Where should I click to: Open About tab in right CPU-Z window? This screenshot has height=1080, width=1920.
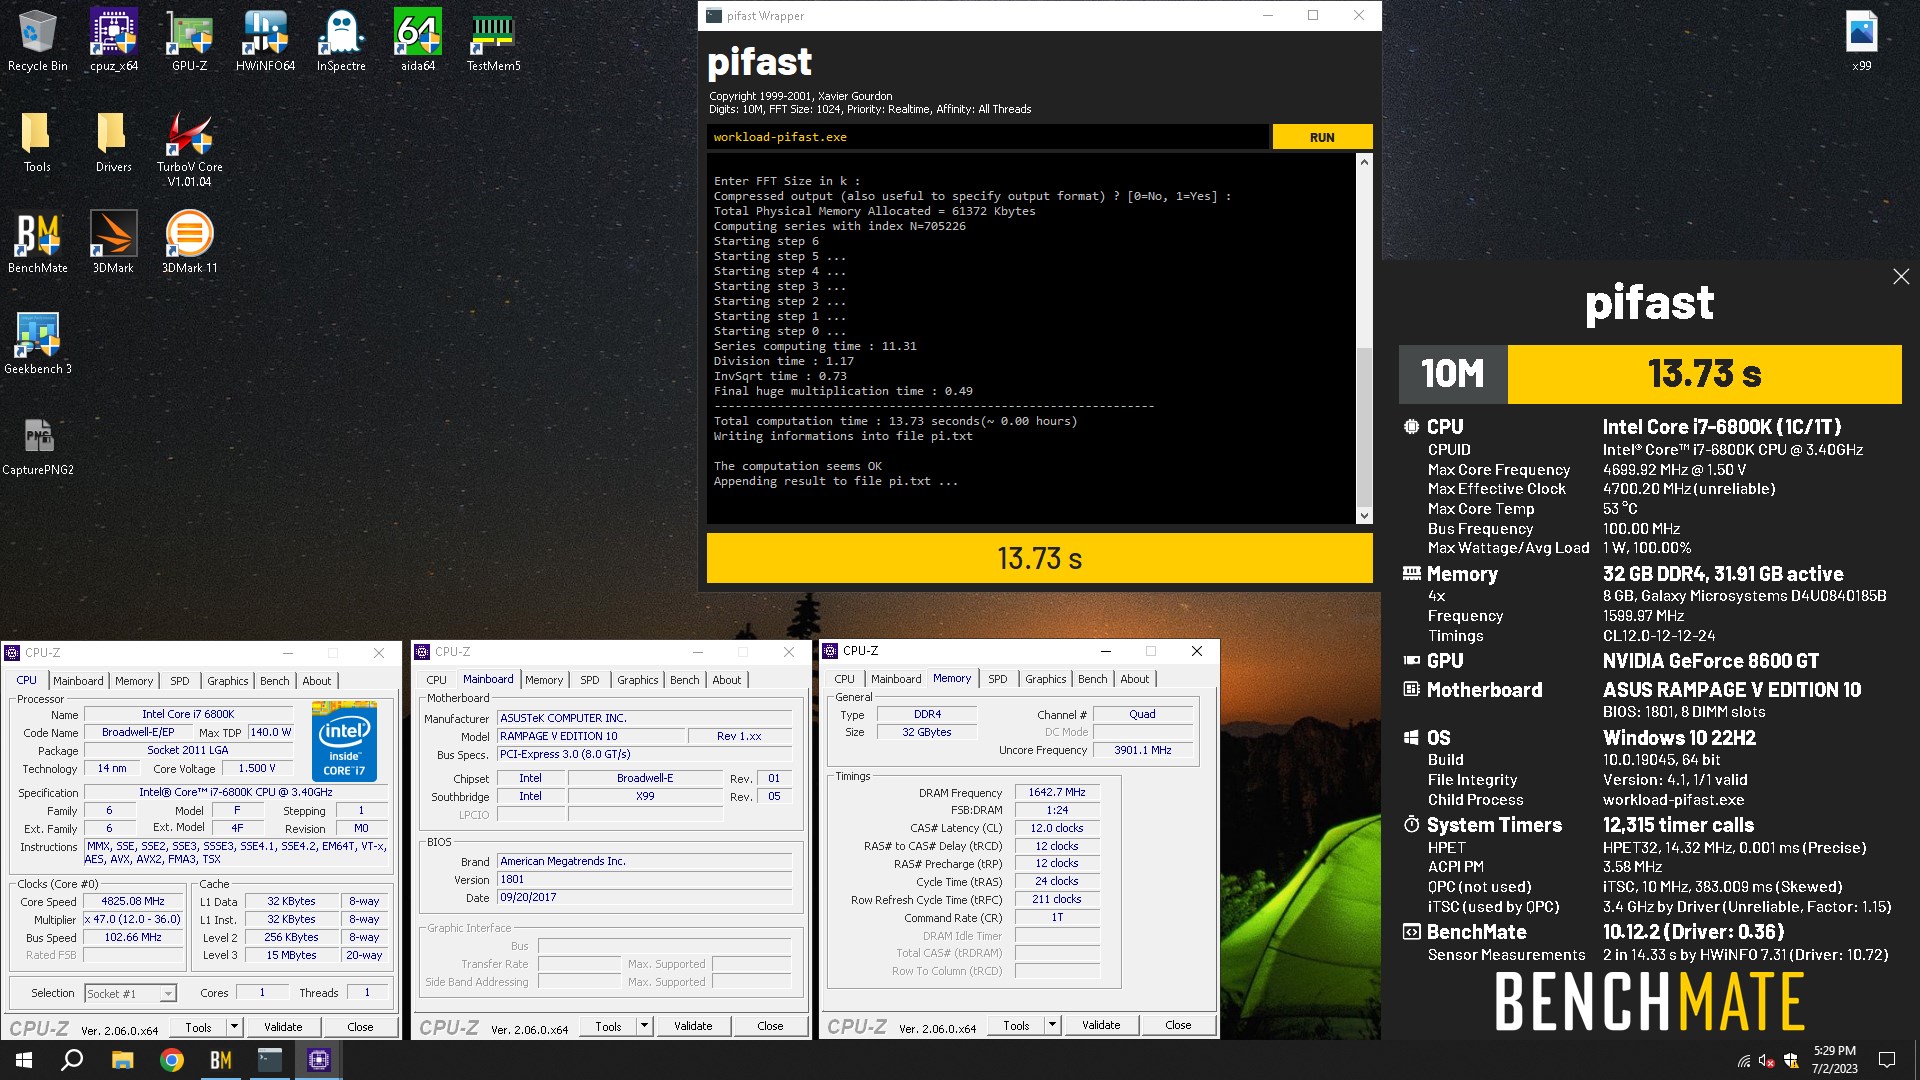[1135, 679]
